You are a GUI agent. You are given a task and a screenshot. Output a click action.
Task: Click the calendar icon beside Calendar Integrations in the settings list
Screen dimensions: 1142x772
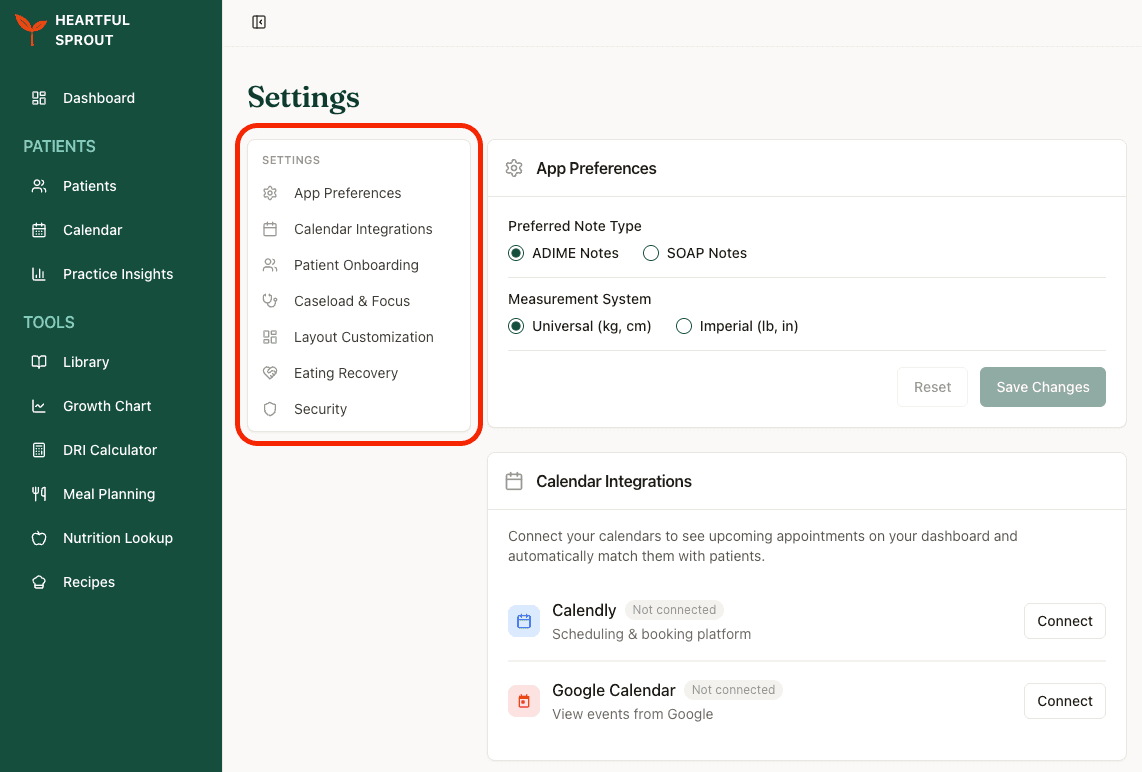coord(270,229)
